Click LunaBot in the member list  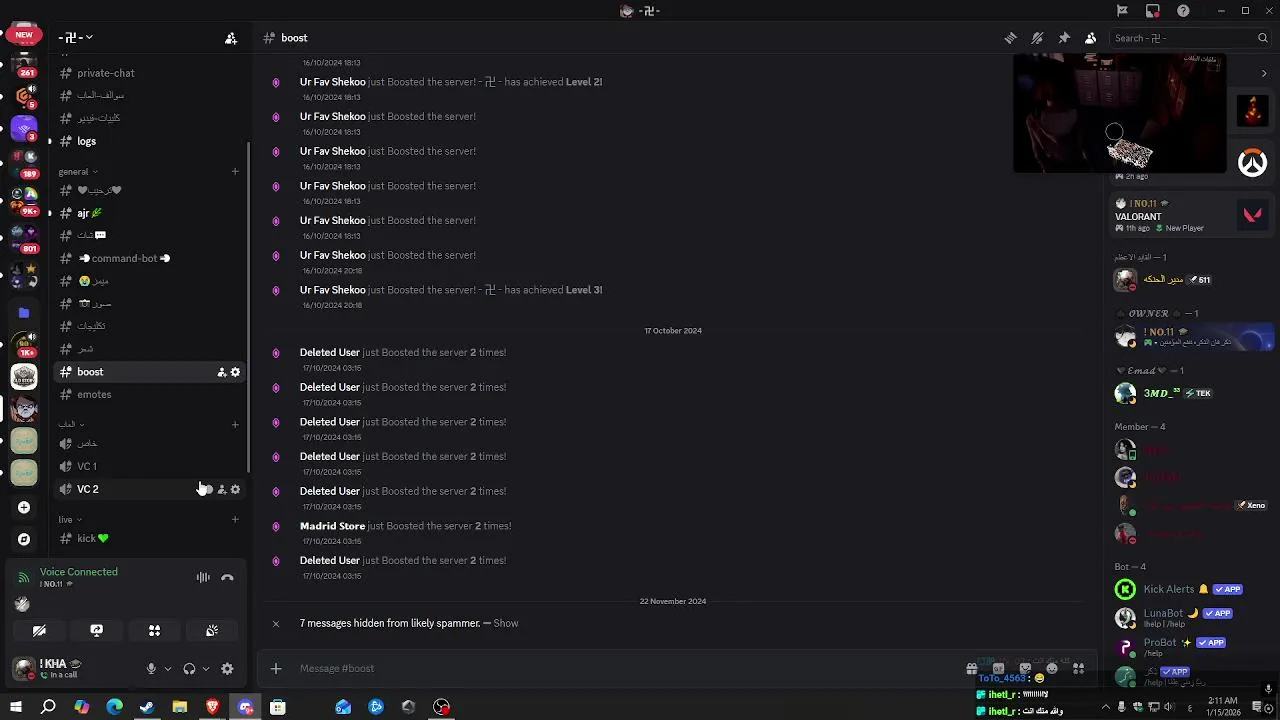coord(1192,618)
